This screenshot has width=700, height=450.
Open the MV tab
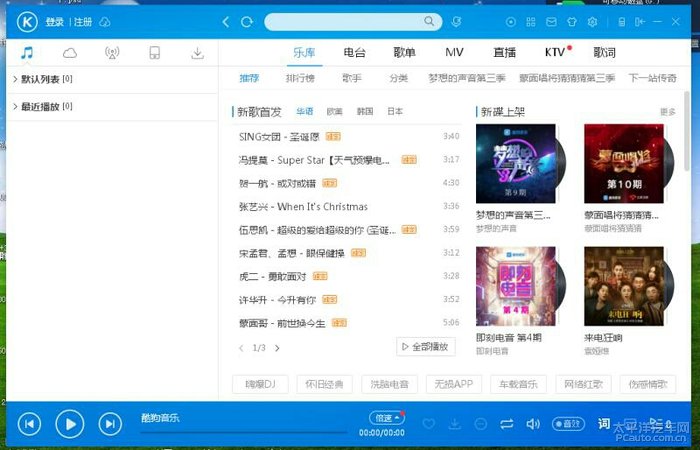454,53
